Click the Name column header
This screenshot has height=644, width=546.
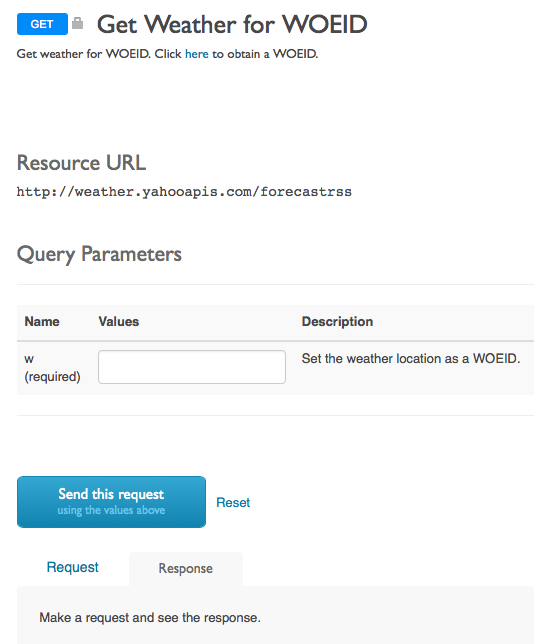click(42, 321)
